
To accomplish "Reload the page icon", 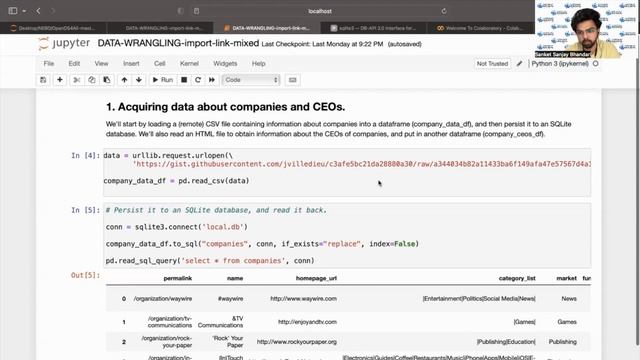I will click(x=444, y=11).
